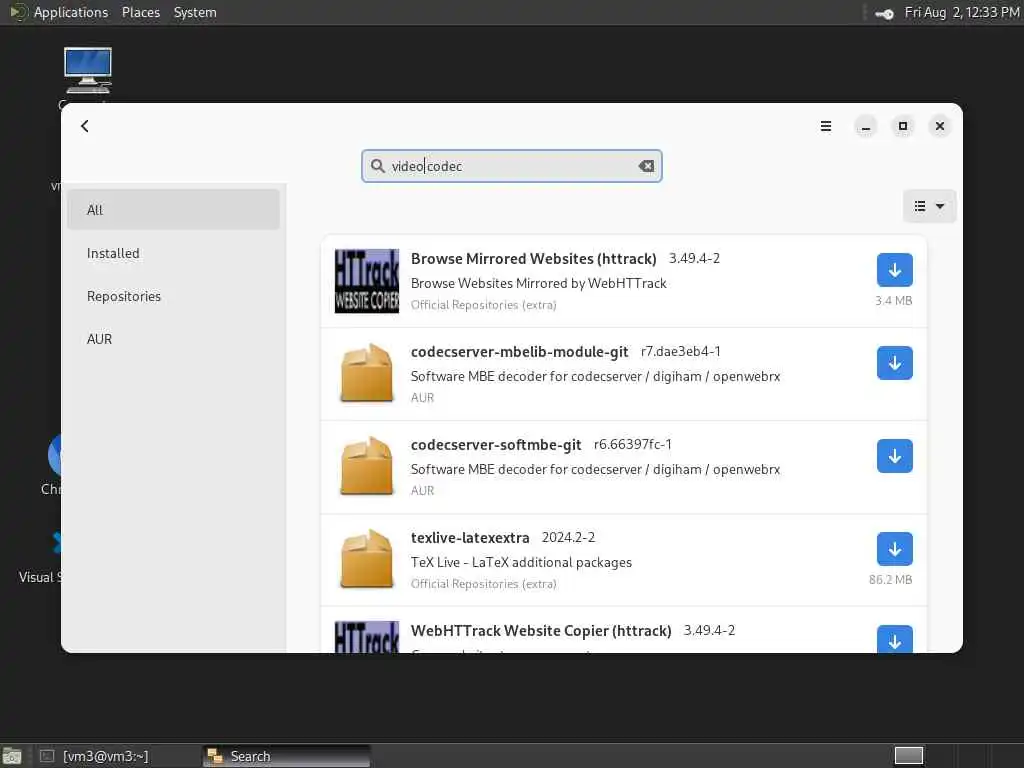Install Browse Mirrored Websites (httrack)
Image resolution: width=1024 pixels, height=768 pixels.
(894, 270)
